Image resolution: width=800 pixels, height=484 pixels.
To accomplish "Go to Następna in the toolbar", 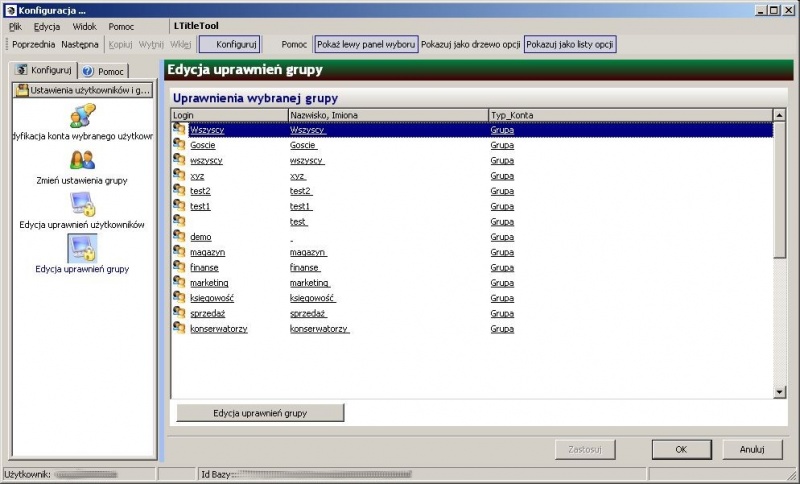I will coord(80,44).
